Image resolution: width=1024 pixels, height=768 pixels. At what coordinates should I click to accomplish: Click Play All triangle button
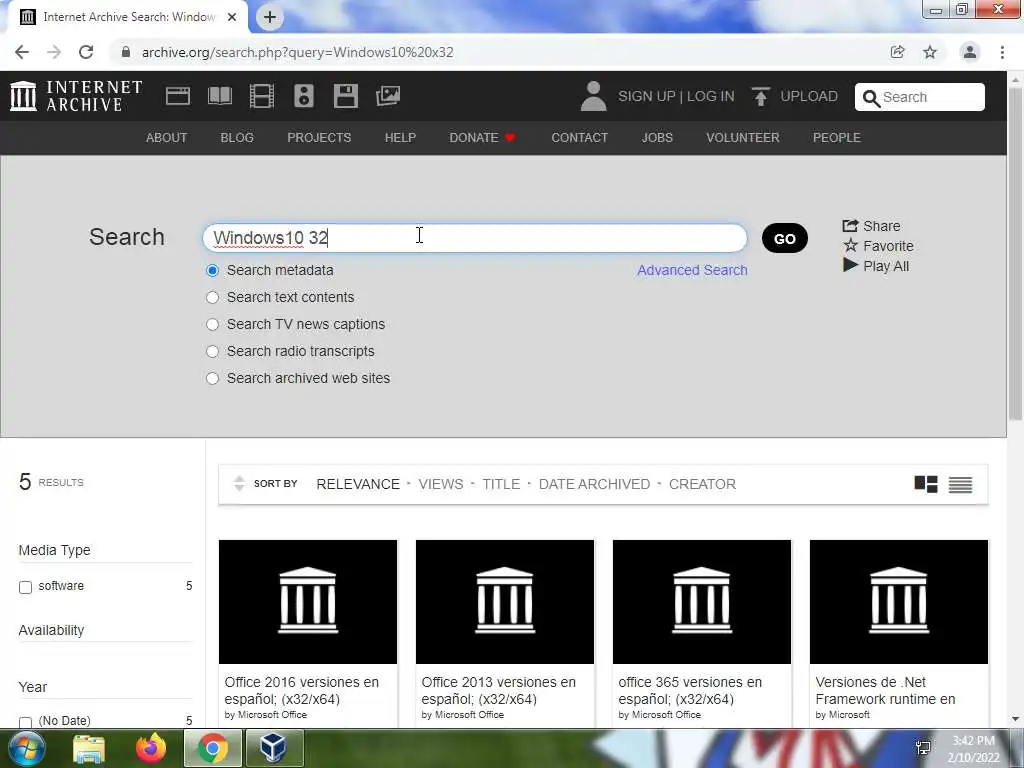(x=876, y=266)
